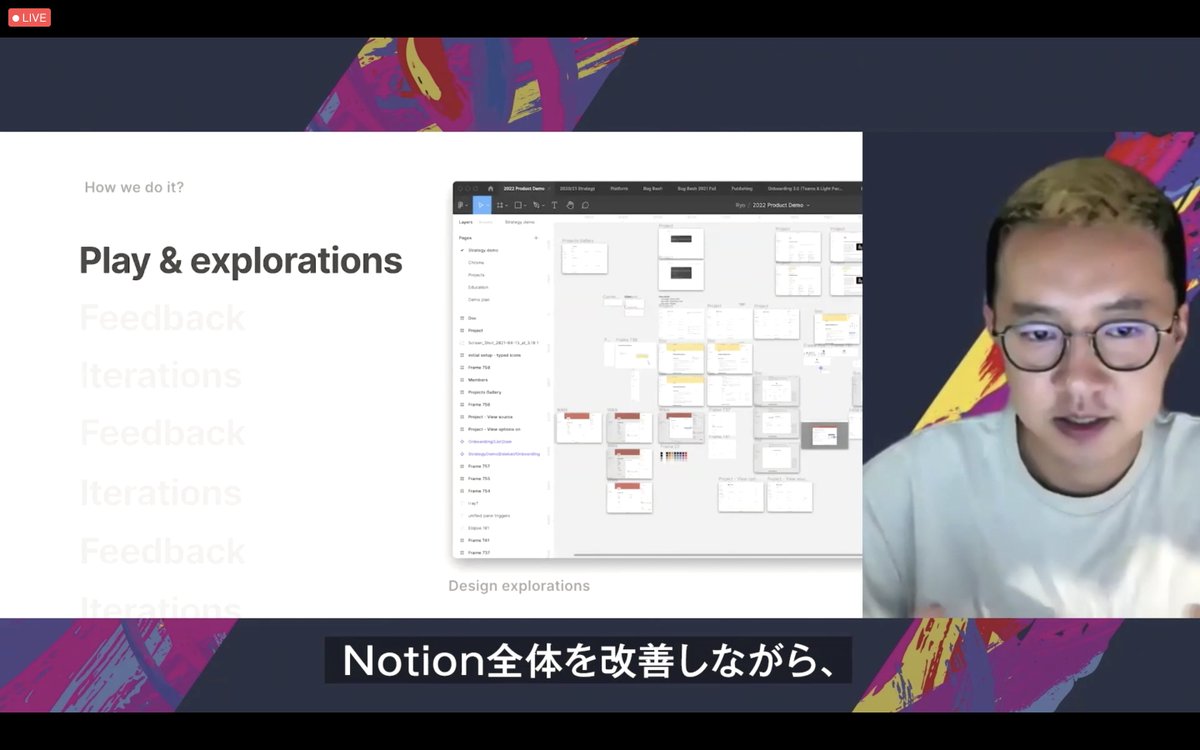Screen dimensions: 1200x750
Task: Open the Publishing file tab
Action: (x=742, y=188)
